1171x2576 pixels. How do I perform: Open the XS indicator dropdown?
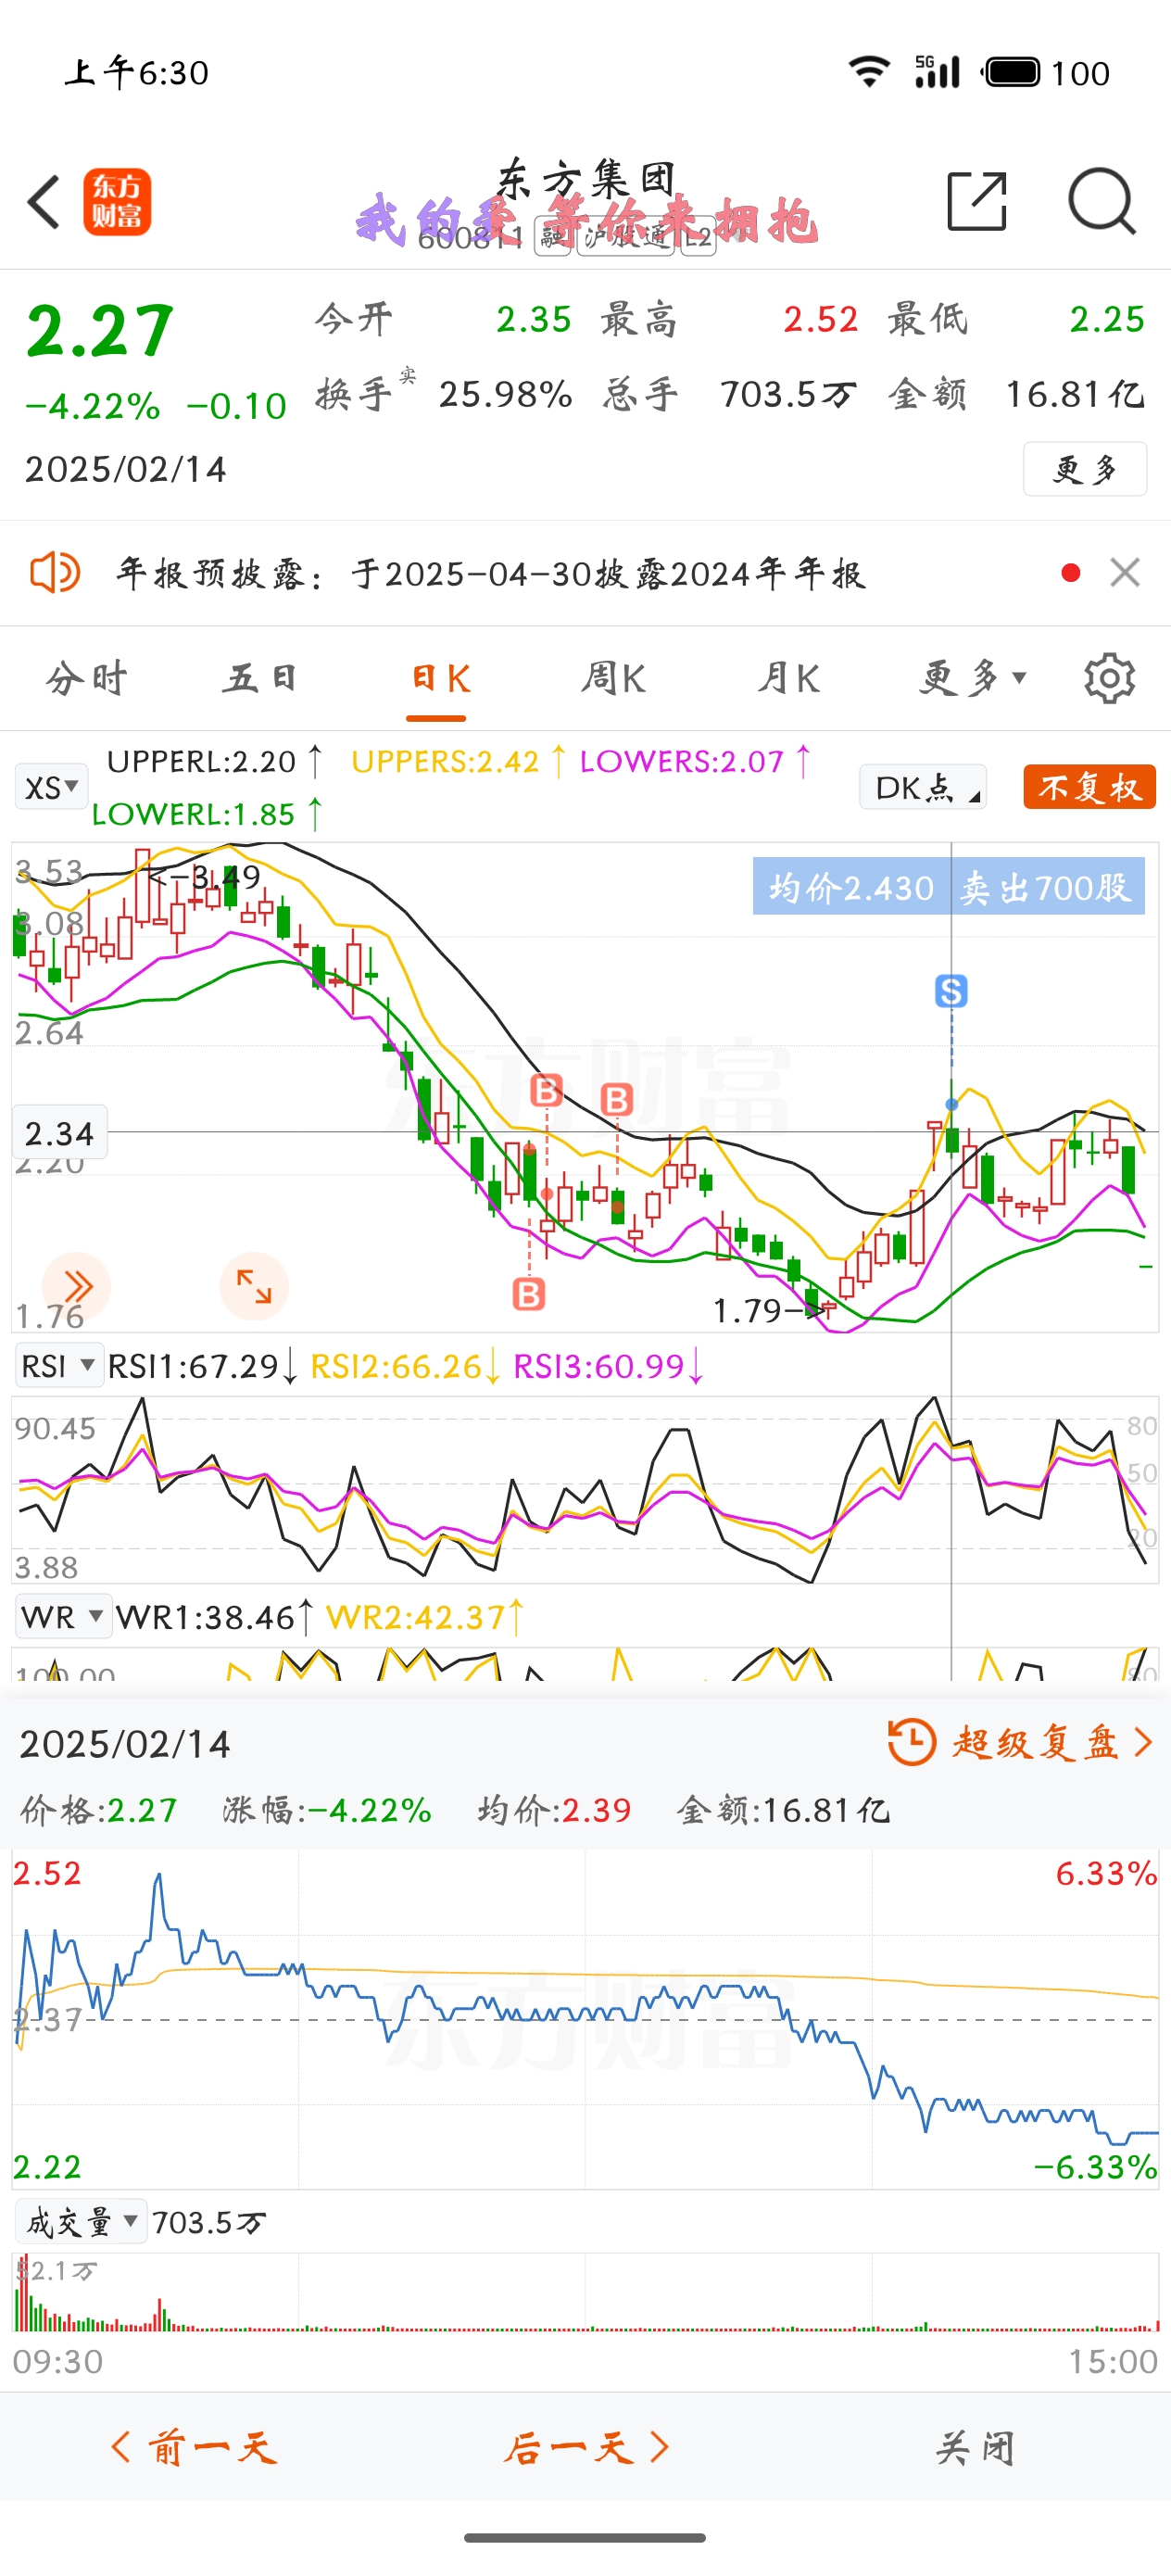pyautogui.click(x=51, y=788)
